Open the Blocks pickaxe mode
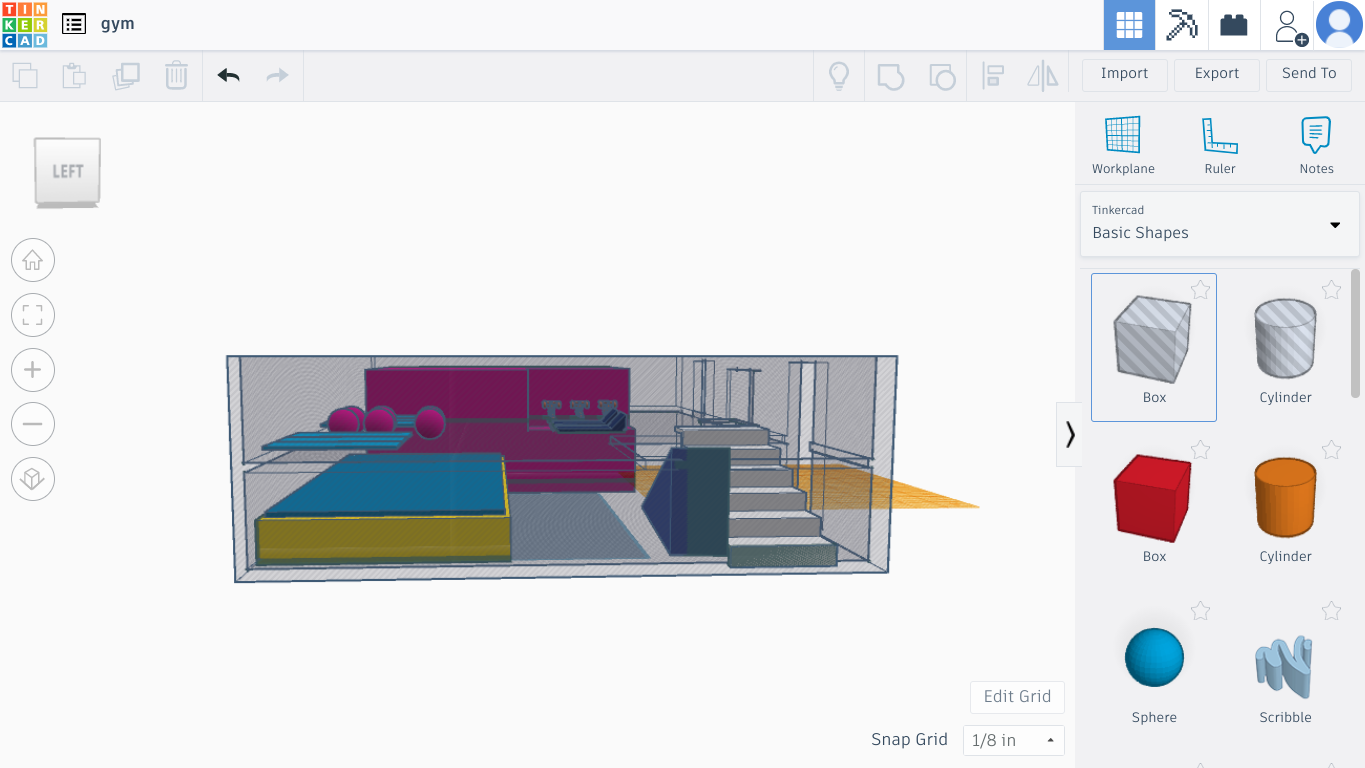The width and height of the screenshot is (1365, 768). (1182, 25)
